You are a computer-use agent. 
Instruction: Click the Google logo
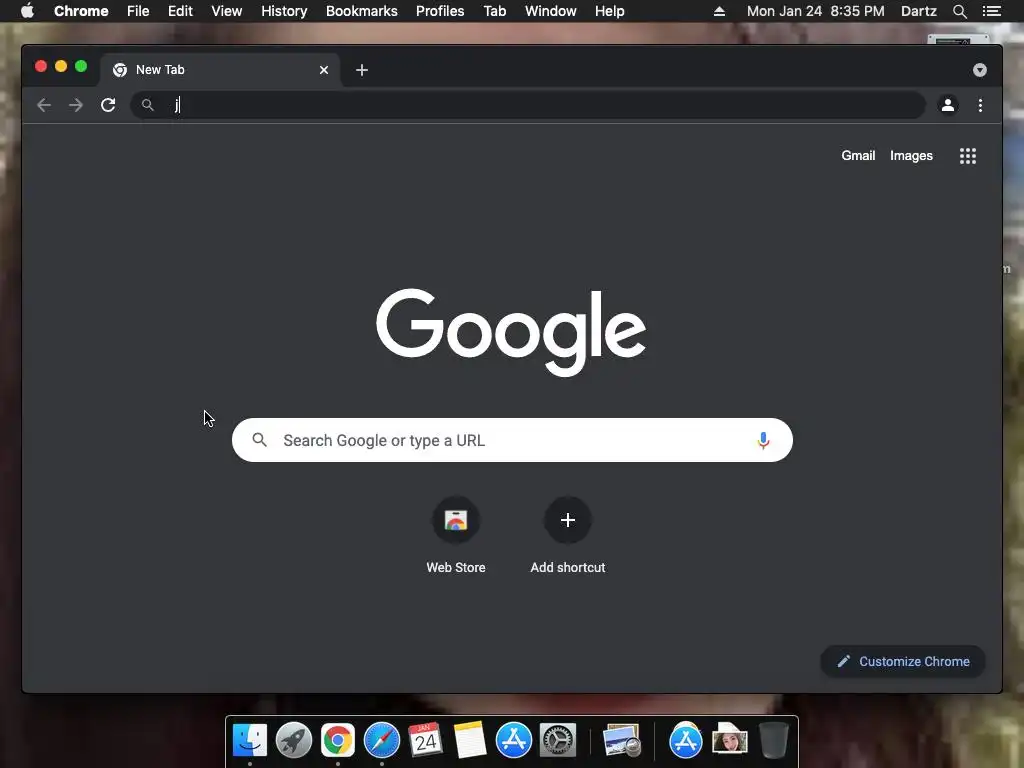[511, 332]
